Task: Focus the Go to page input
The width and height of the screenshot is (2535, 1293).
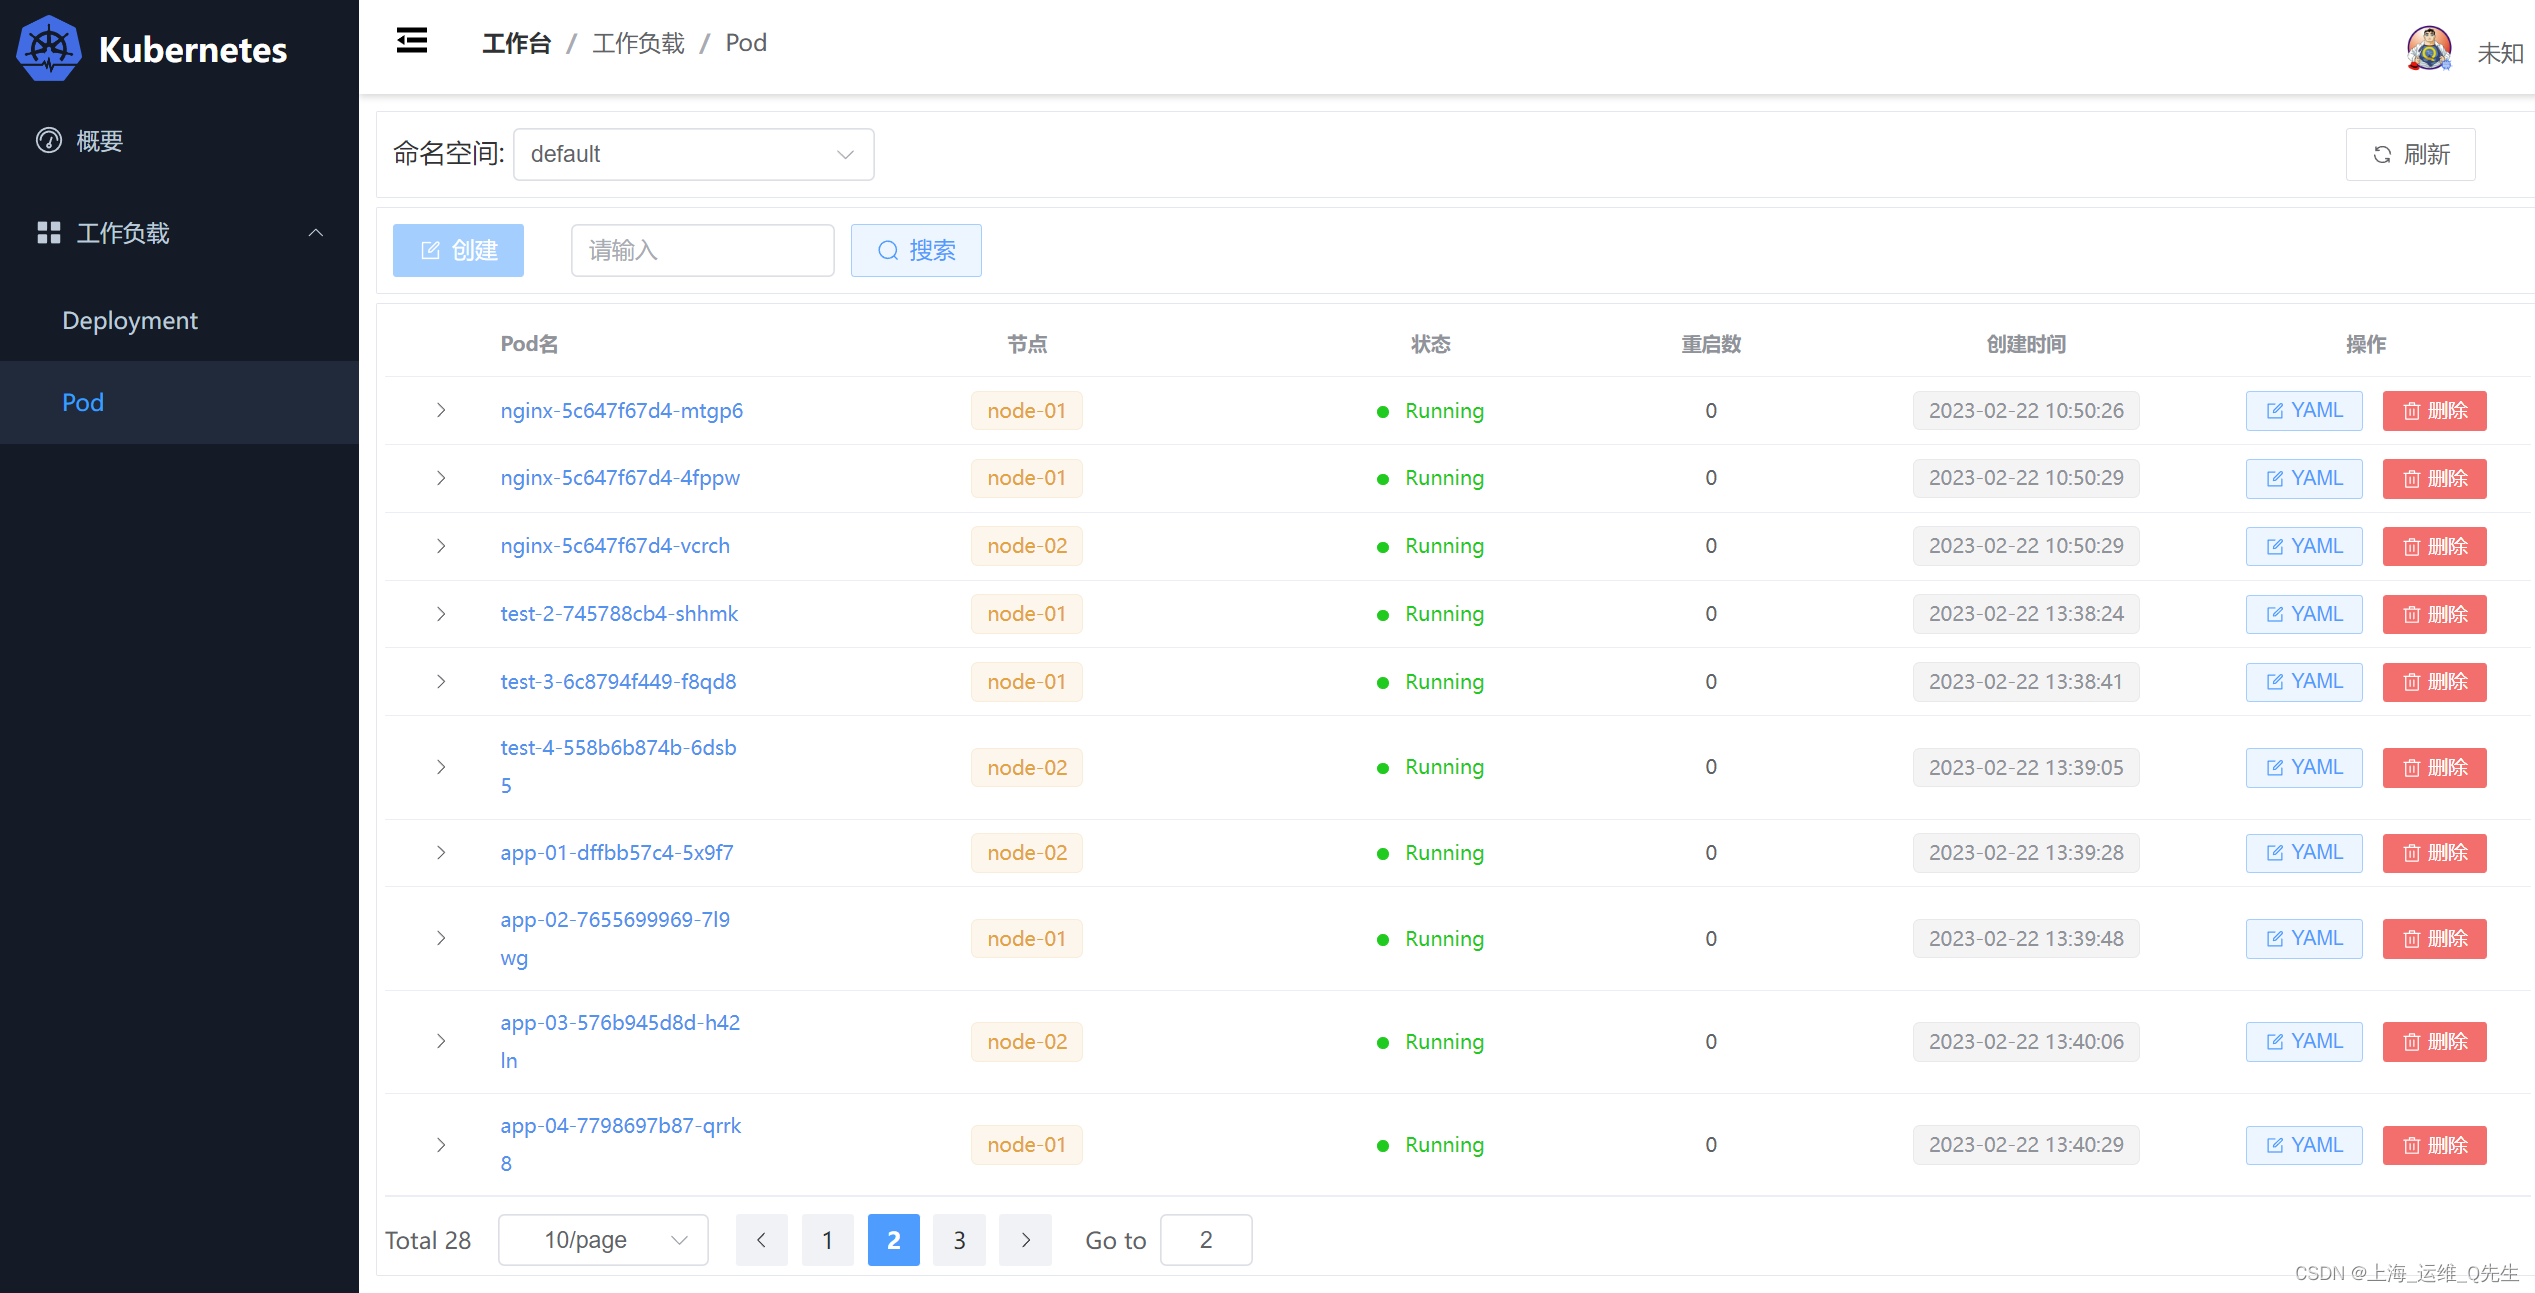Action: click(x=1206, y=1240)
